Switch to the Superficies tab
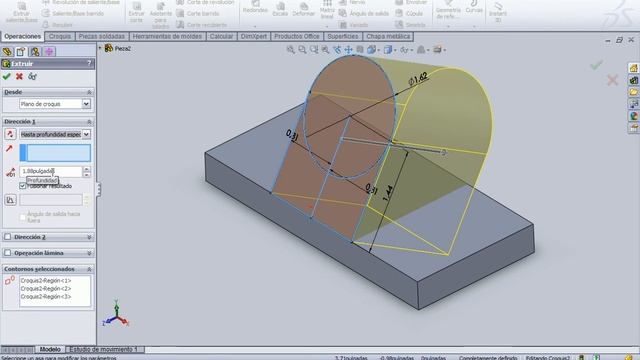The image size is (640, 360). 342,36
